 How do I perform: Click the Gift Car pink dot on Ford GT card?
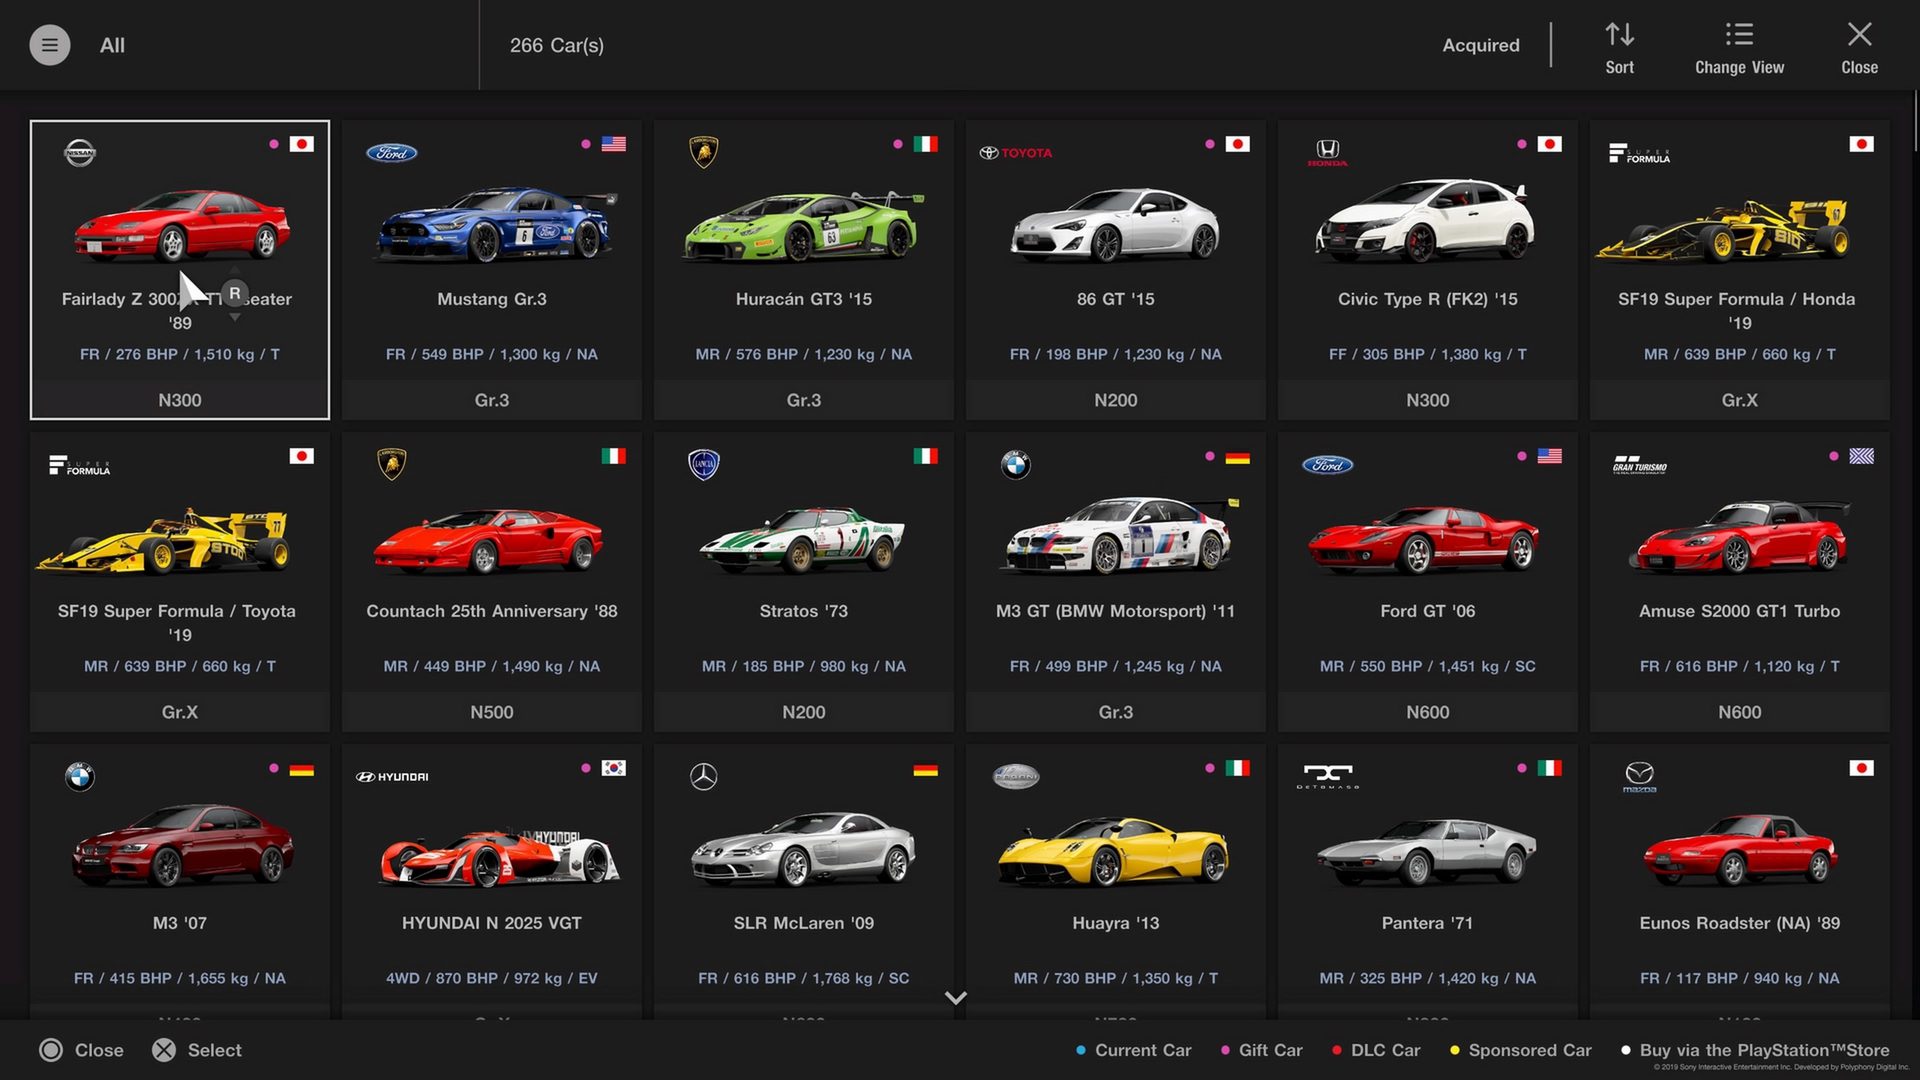pos(1522,456)
